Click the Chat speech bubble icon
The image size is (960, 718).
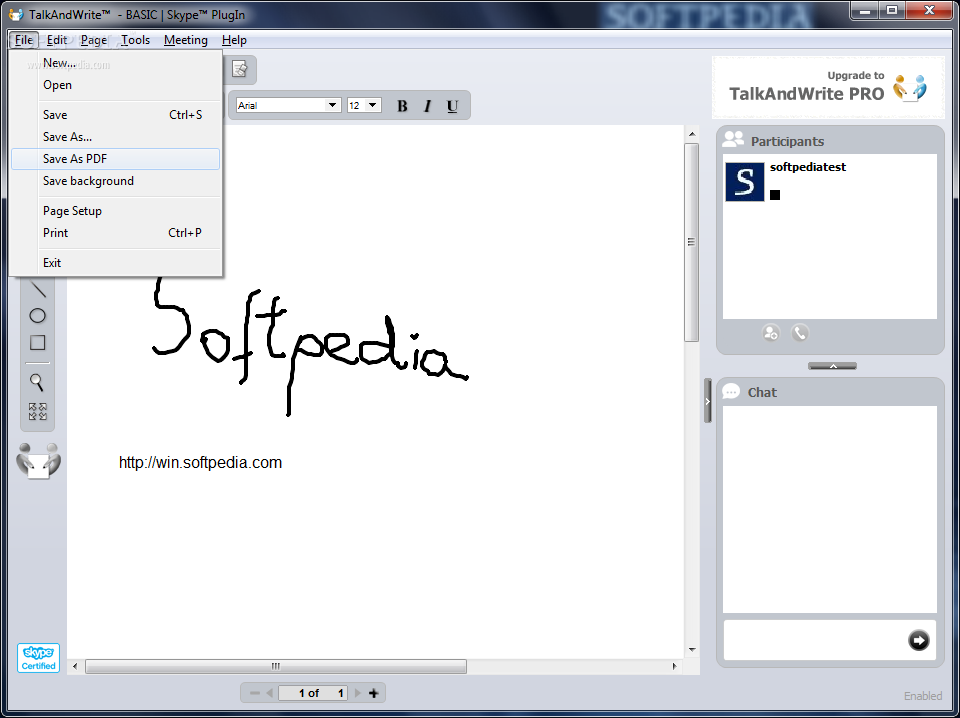pyautogui.click(x=731, y=392)
